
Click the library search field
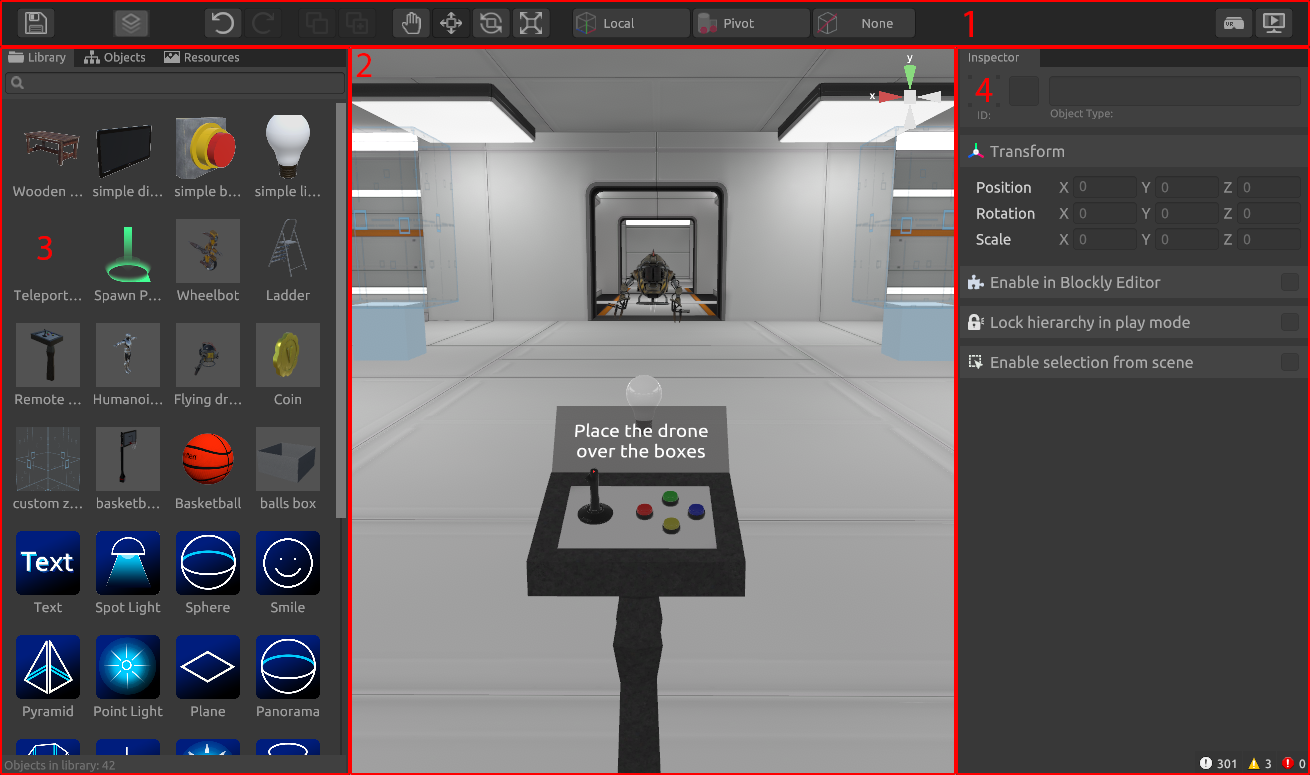click(x=175, y=83)
